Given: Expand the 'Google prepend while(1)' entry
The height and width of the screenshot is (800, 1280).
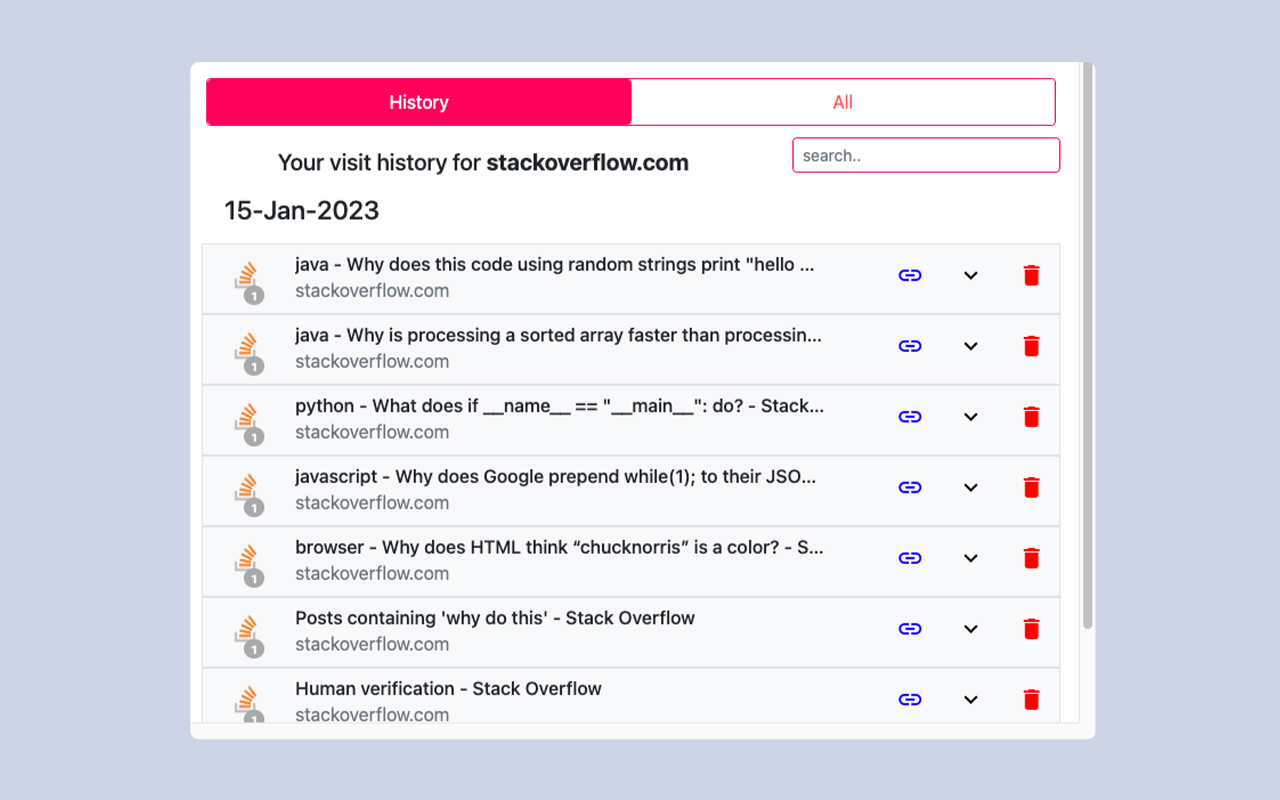Looking at the screenshot, I should click(x=970, y=487).
